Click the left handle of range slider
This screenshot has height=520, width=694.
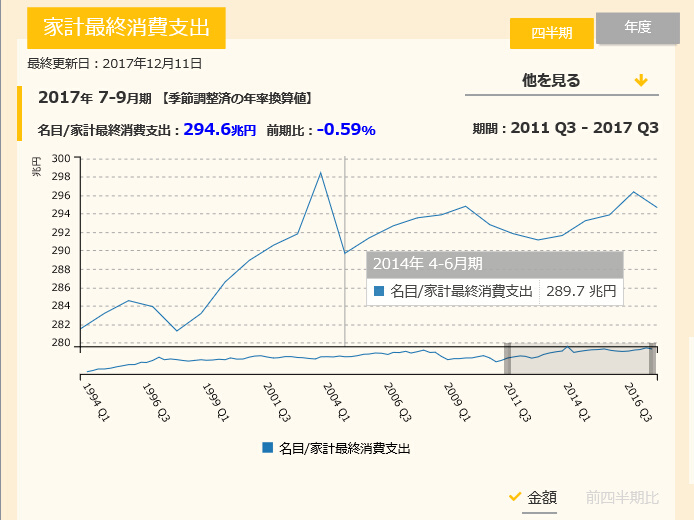508,358
